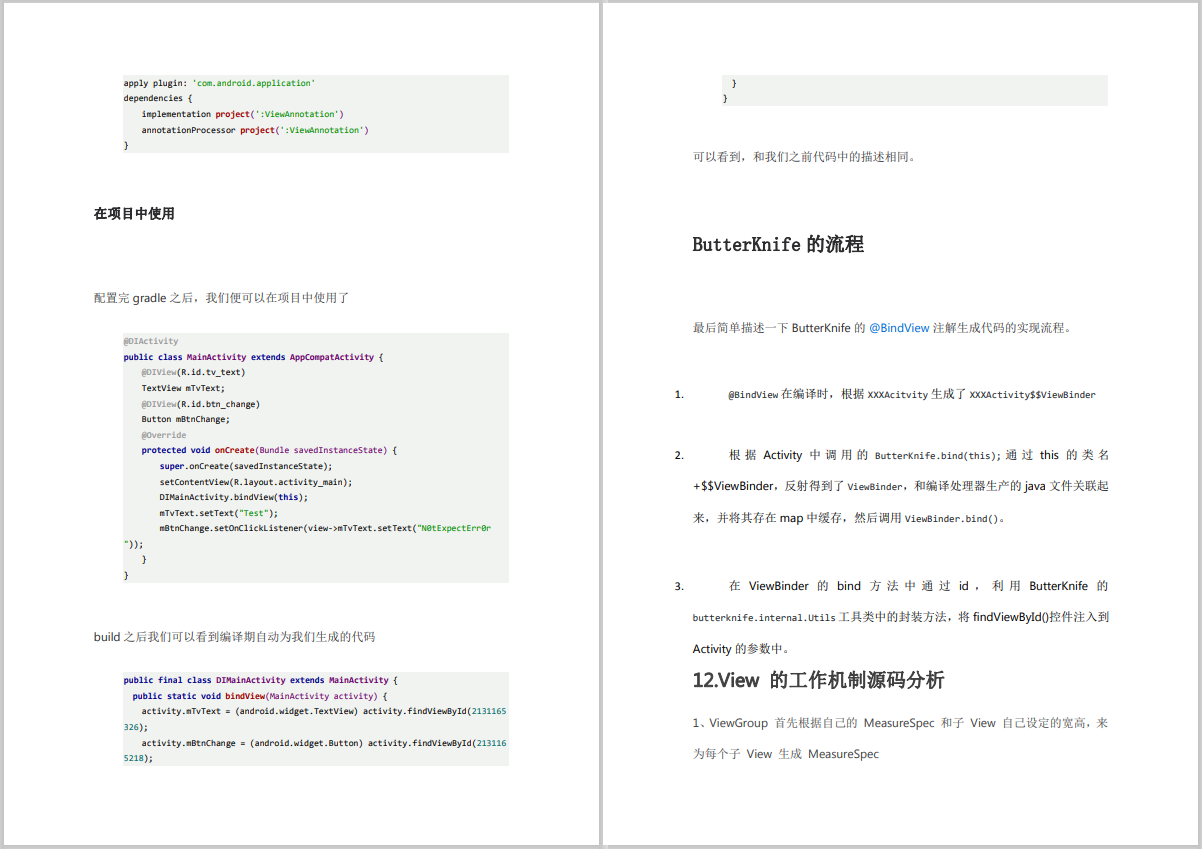The width and height of the screenshot is (1202, 849).
Task: Click line 'mTvText.setText("Test");'
Action: click(x=219, y=512)
